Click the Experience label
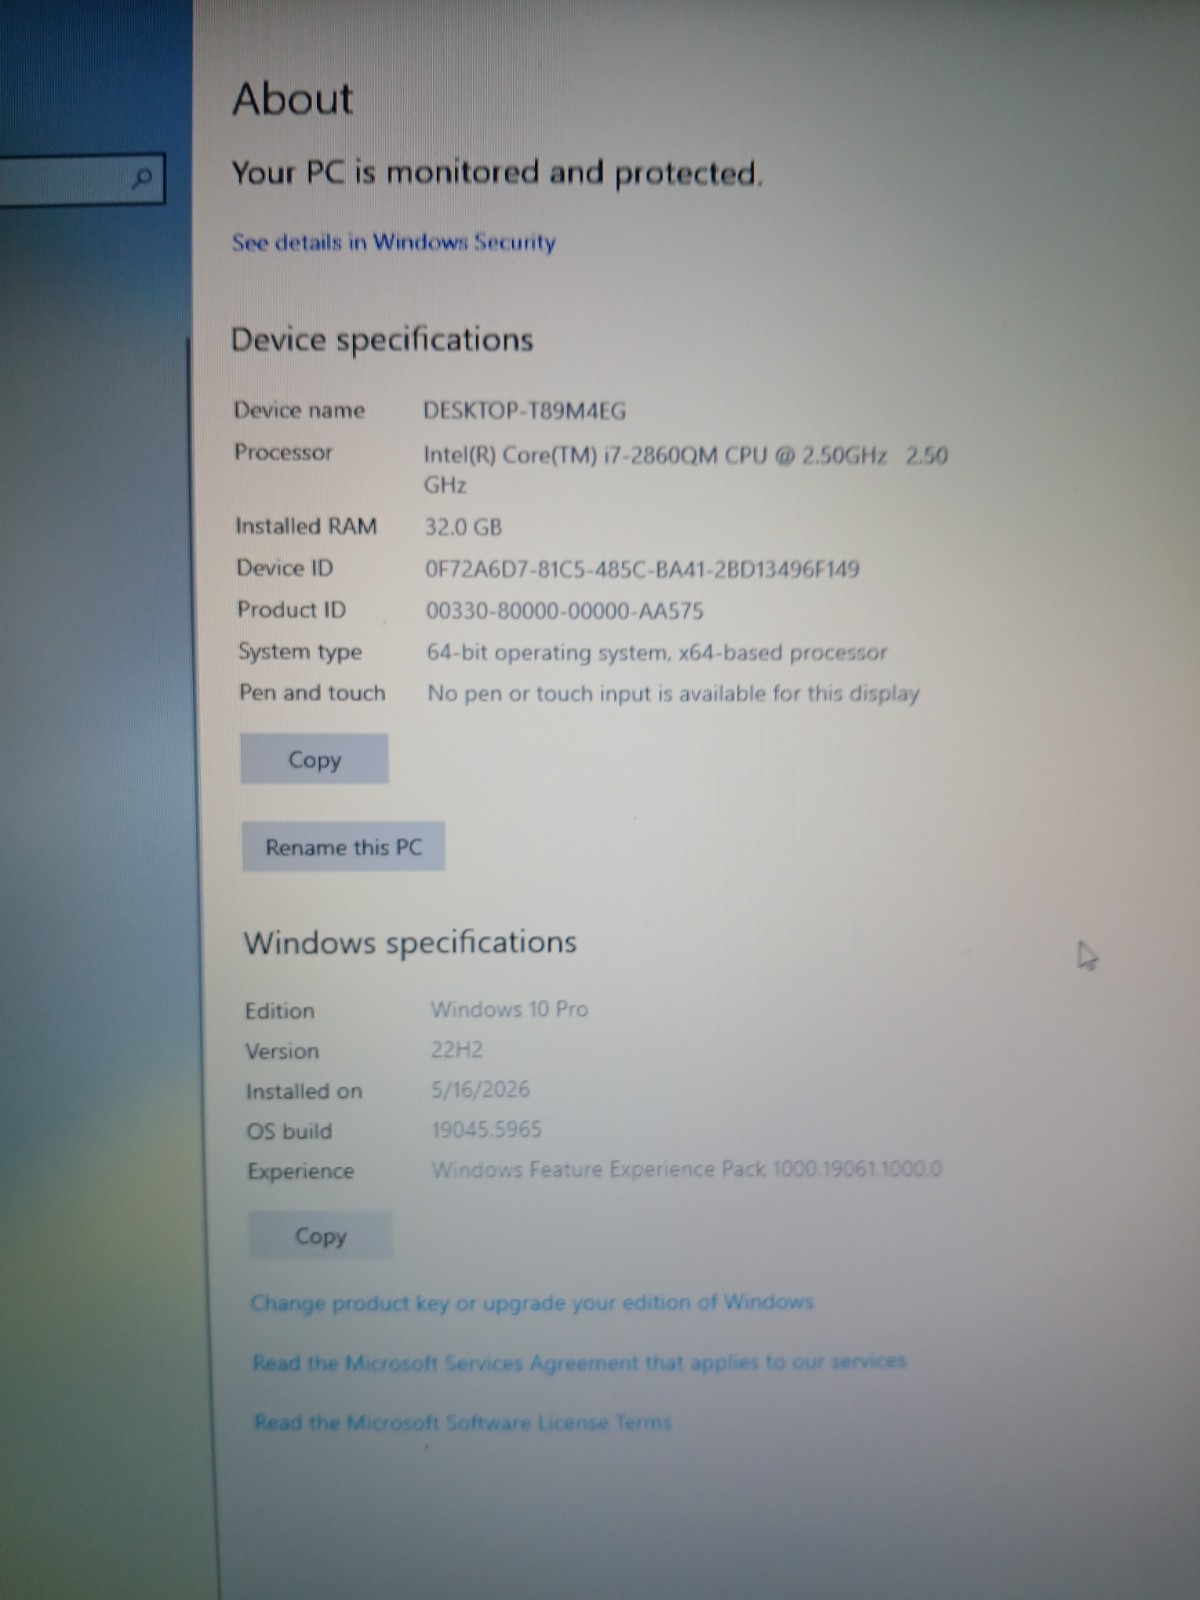Screen dimensions: 1200x1600 301,1171
